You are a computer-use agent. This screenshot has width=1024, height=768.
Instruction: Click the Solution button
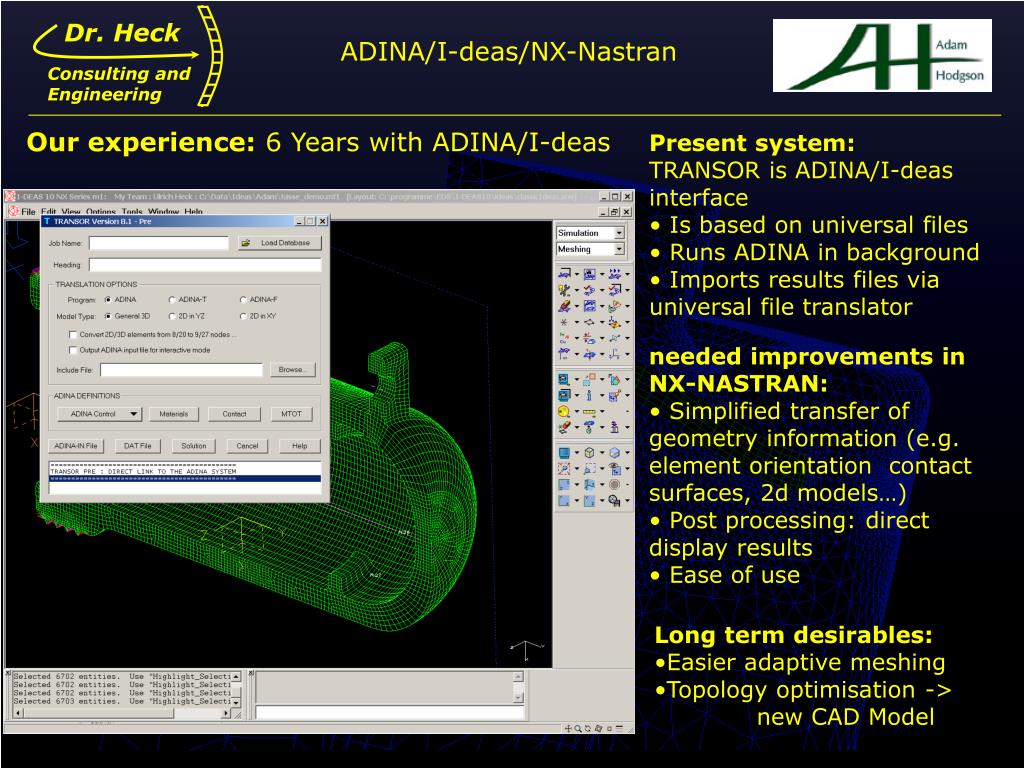coord(193,446)
